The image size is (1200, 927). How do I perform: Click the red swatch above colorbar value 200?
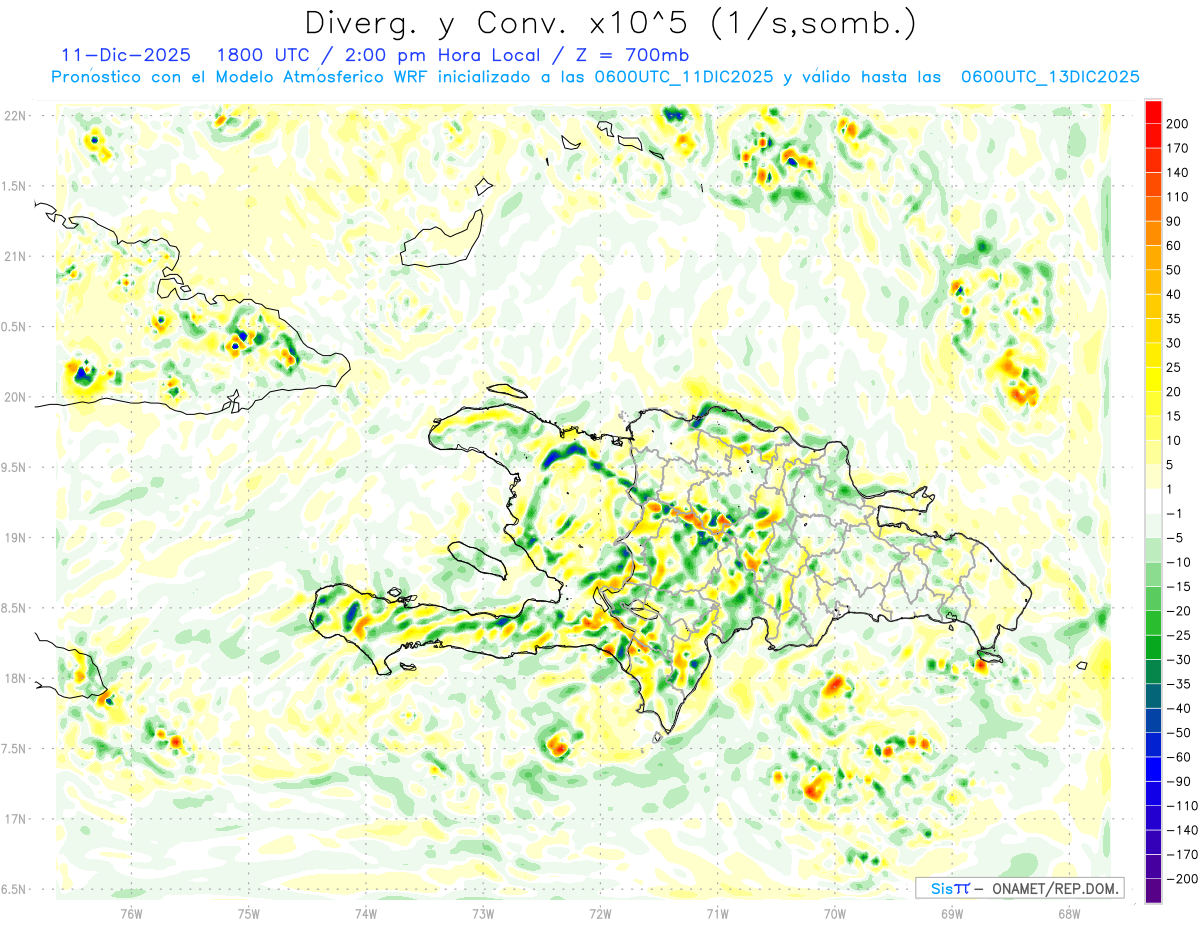(x=1153, y=112)
